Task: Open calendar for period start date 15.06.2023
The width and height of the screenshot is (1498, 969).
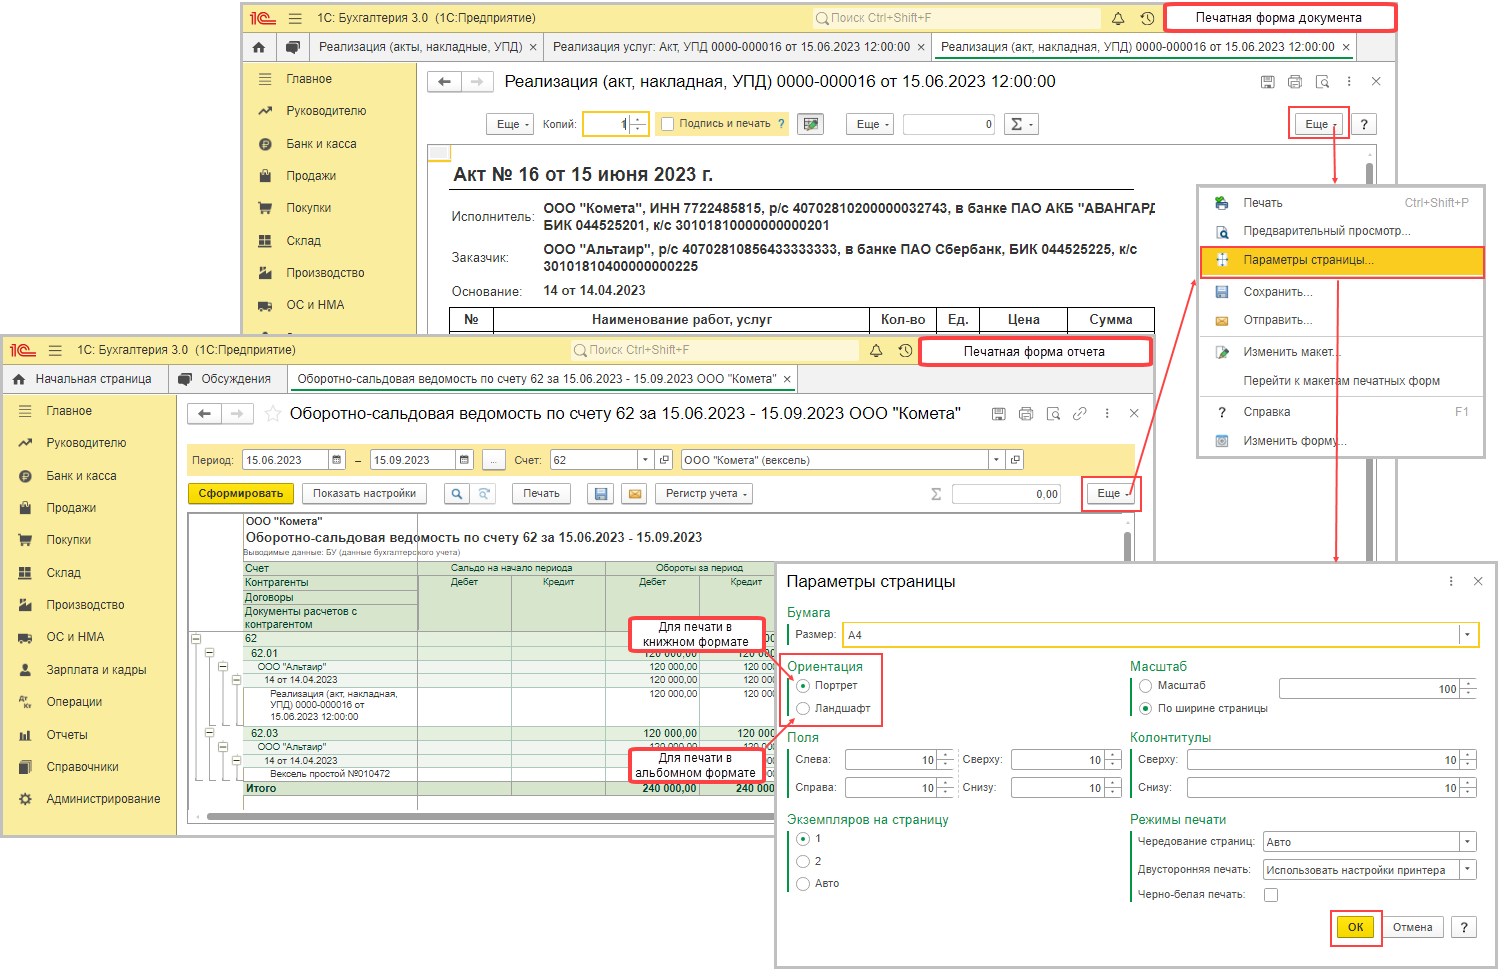Action: tap(337, 460)
